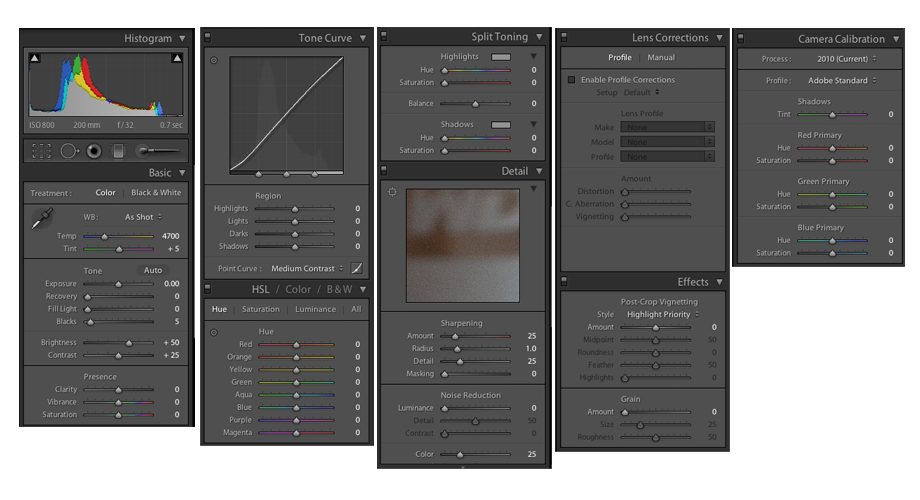Collapse the Histogram panel

tap(182, 38)
